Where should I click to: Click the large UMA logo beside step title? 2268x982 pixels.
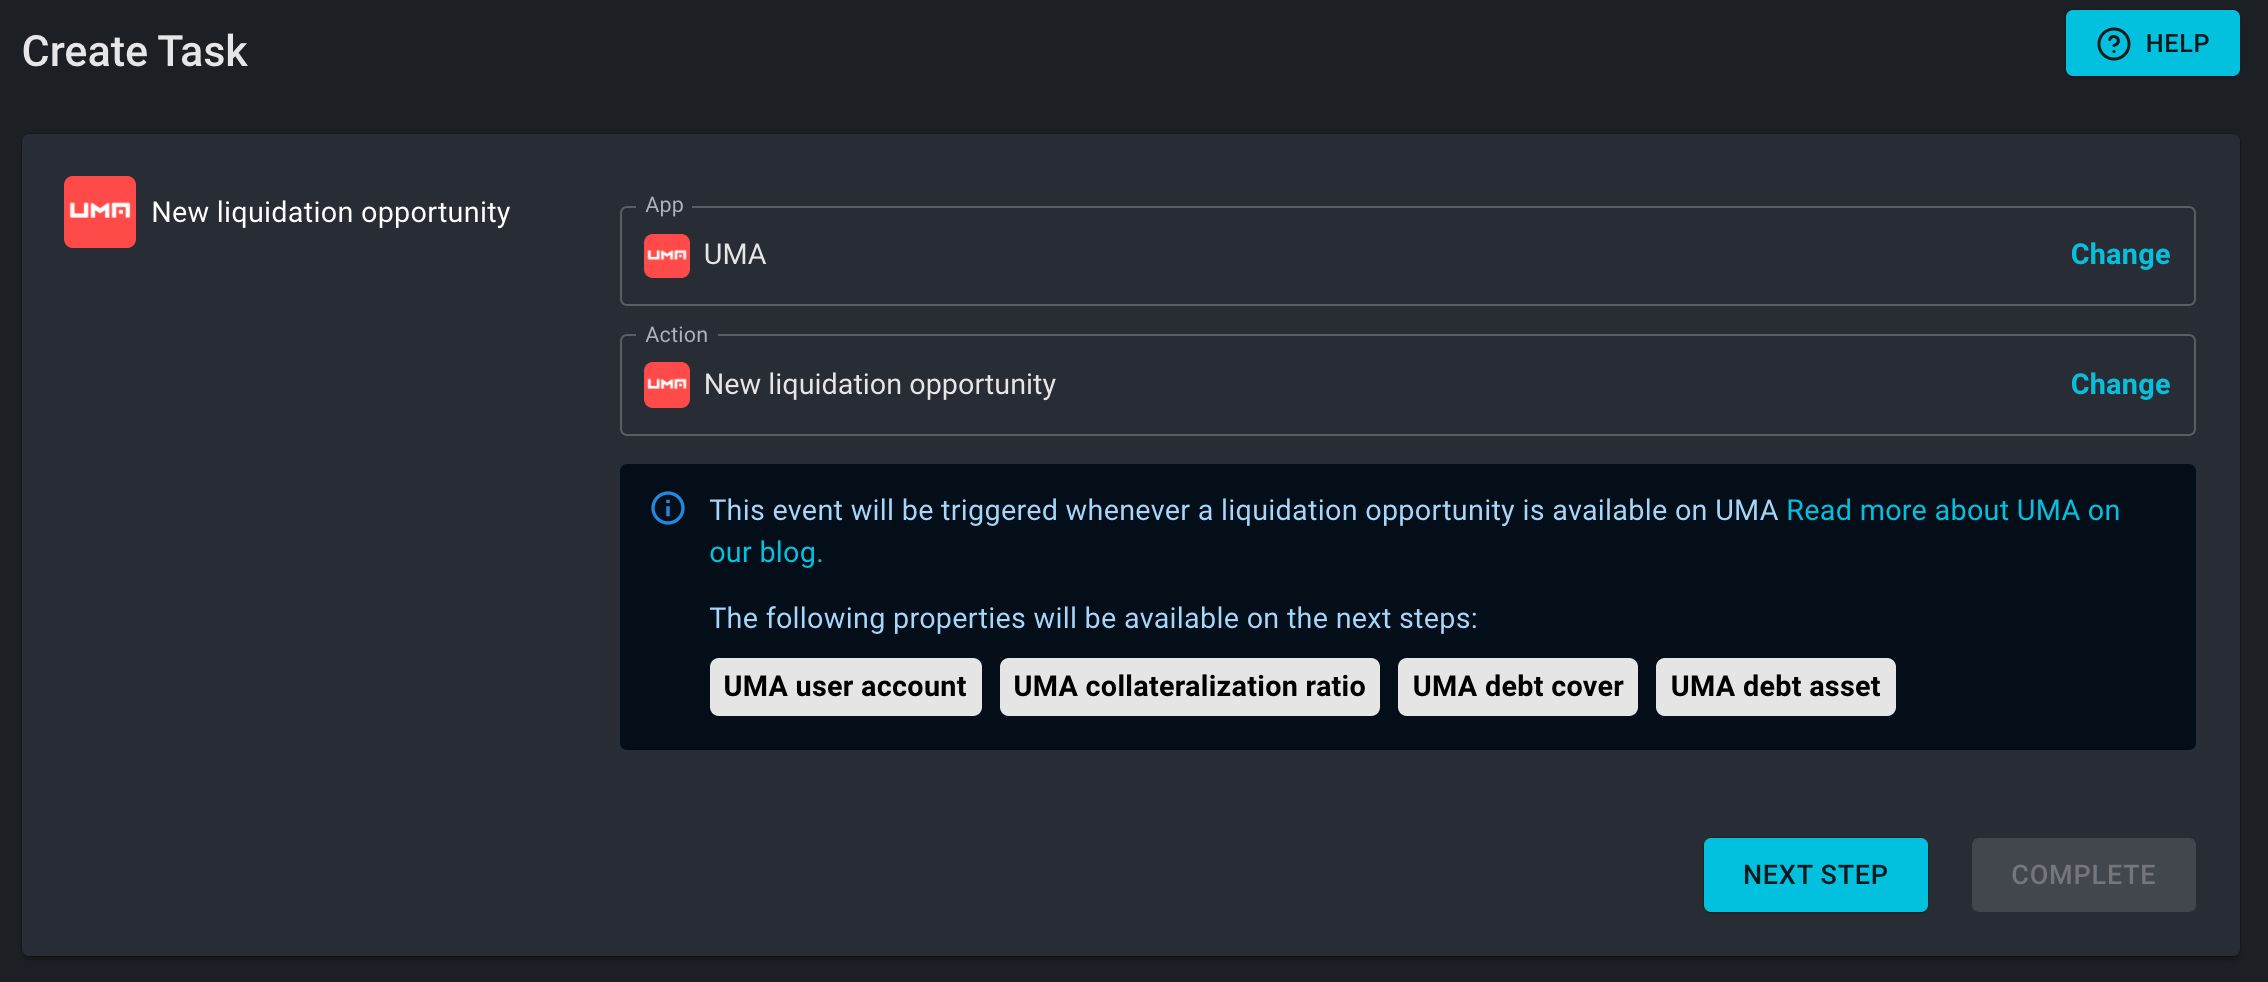click(x=100, y=212)
